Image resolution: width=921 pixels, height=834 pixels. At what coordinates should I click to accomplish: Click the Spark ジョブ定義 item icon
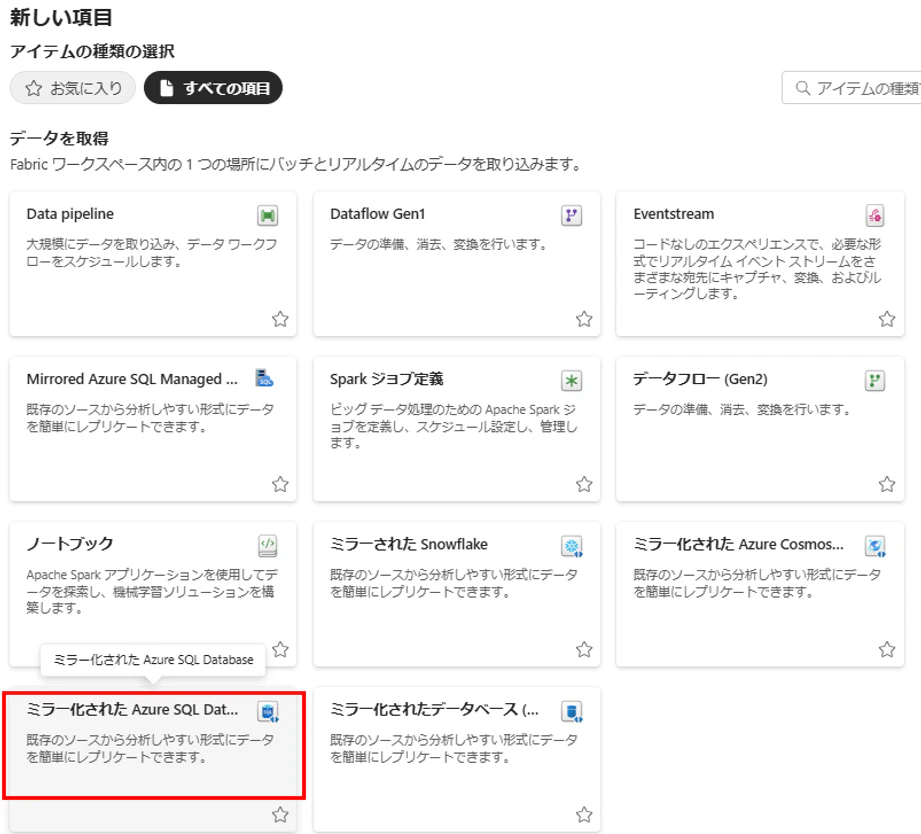[571, 381]
